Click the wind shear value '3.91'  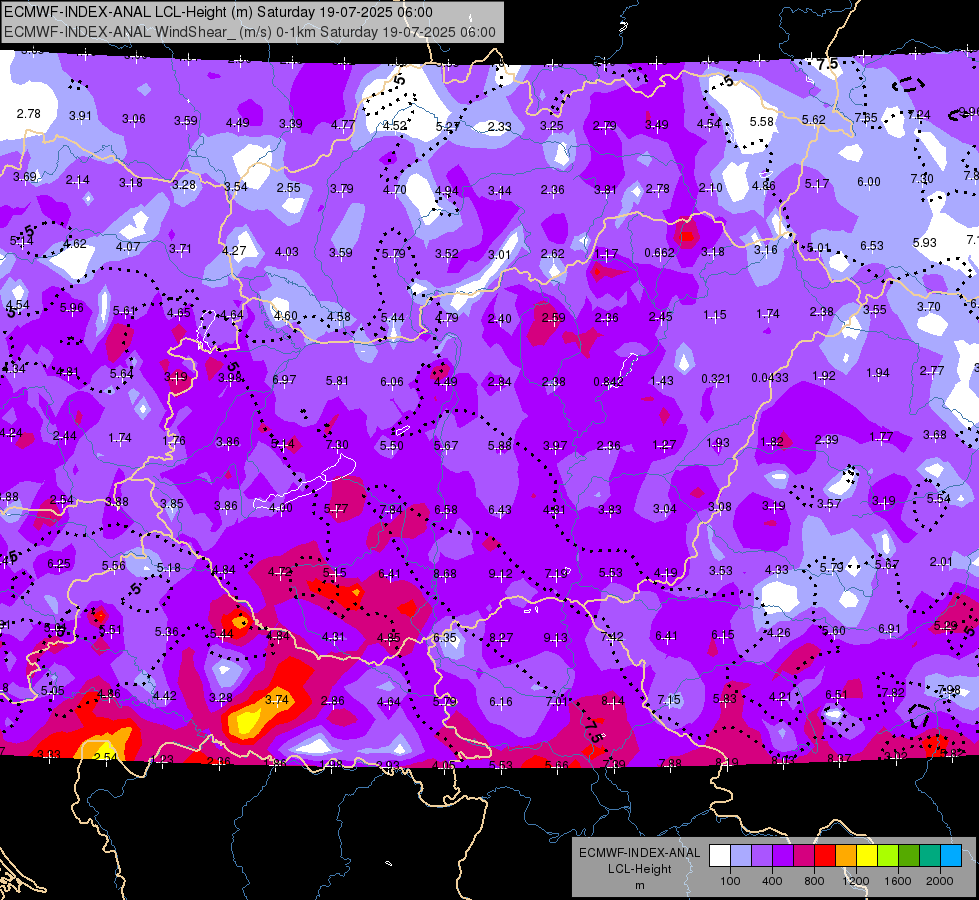pyautogui.click(x=80, y=116)
